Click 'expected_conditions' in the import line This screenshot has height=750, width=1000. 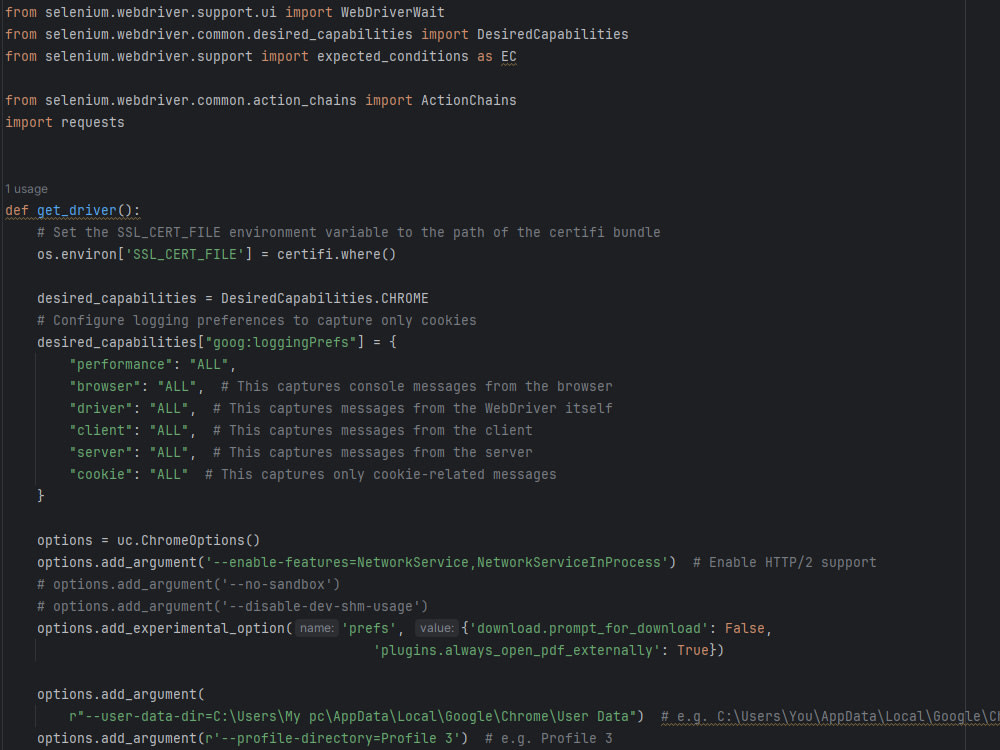(x=392, y=57)
